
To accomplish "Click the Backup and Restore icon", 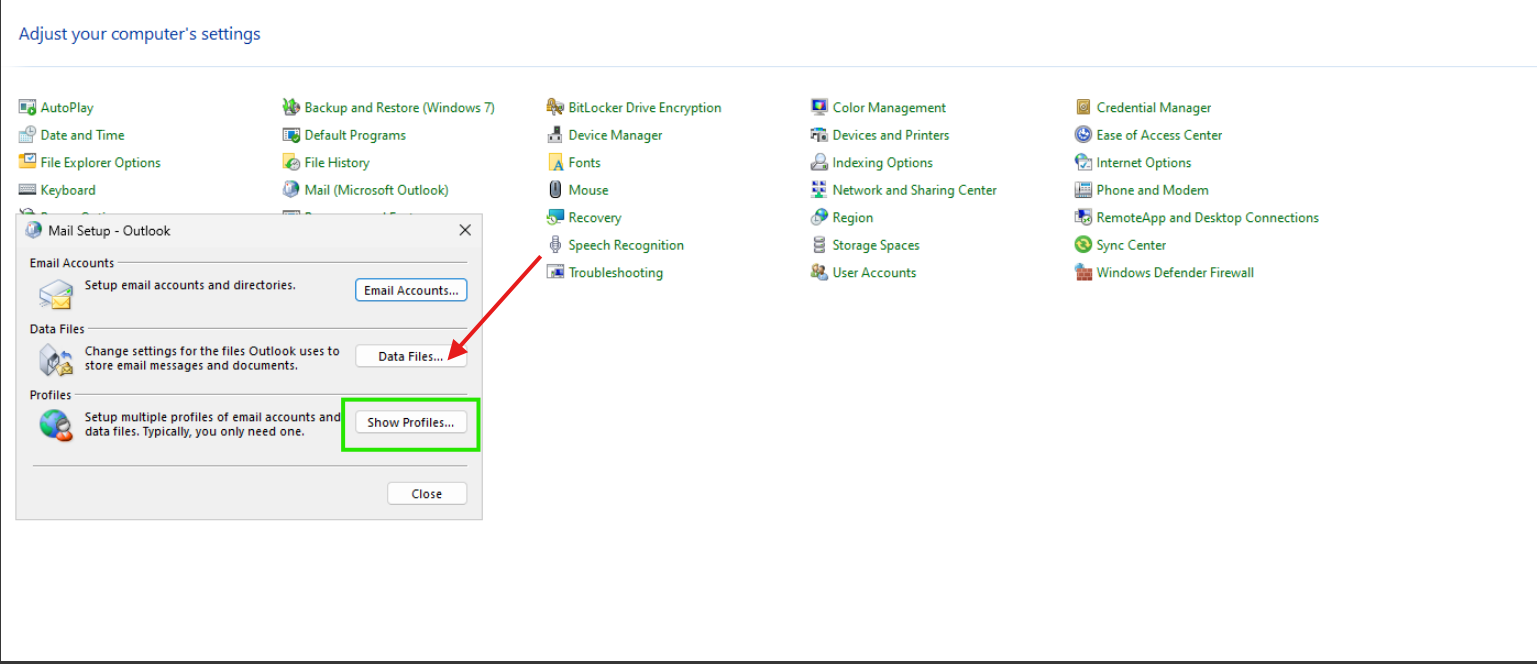I will coord(291,107).
